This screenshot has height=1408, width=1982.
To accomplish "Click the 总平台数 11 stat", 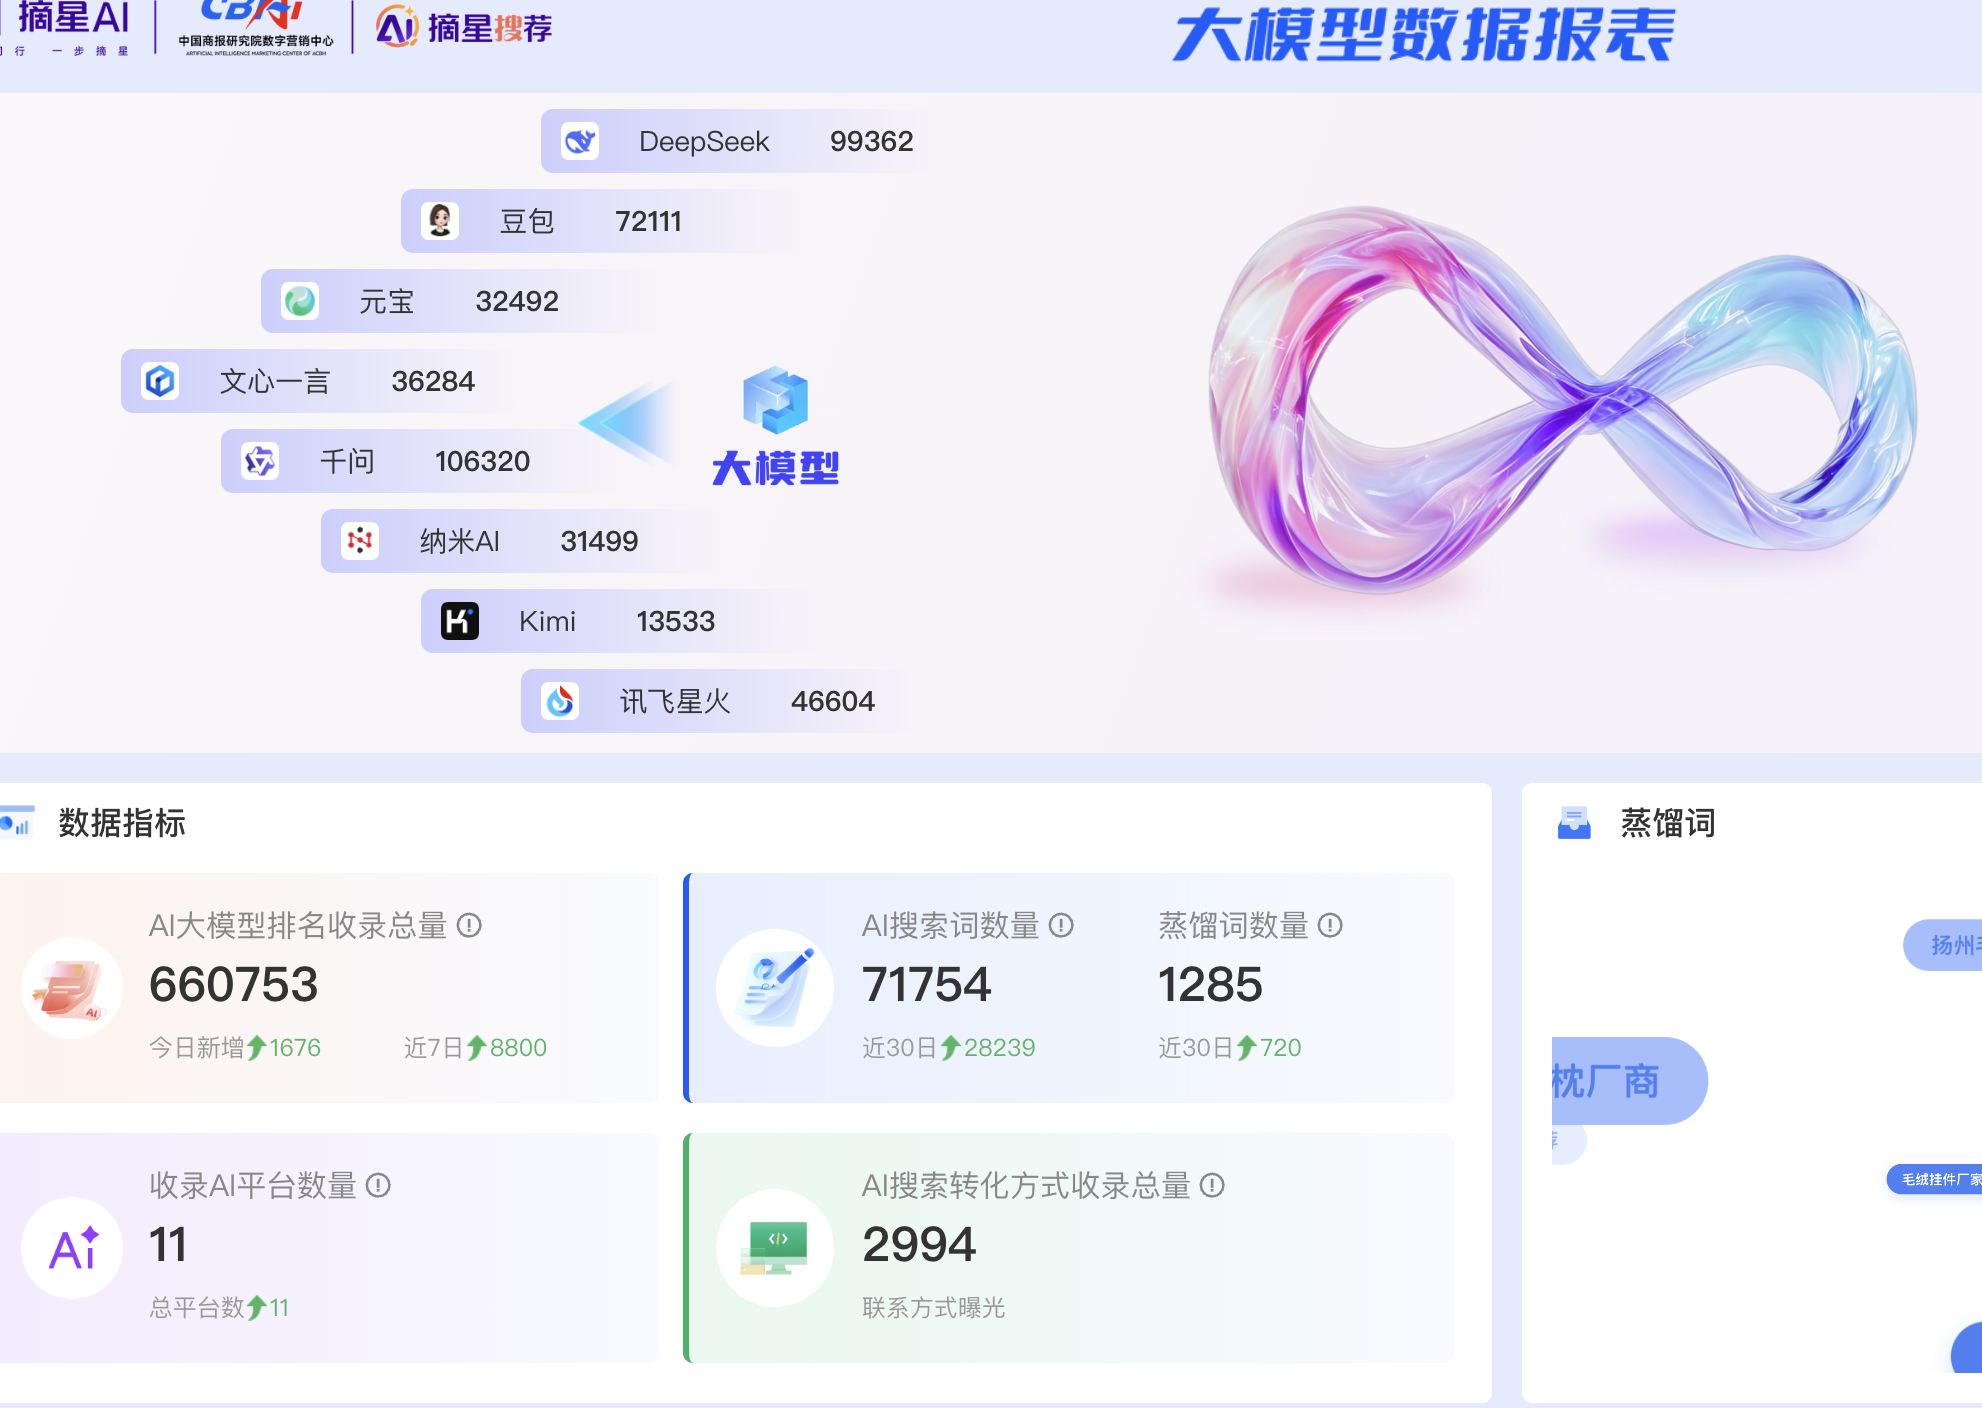I will point(219,1307).
